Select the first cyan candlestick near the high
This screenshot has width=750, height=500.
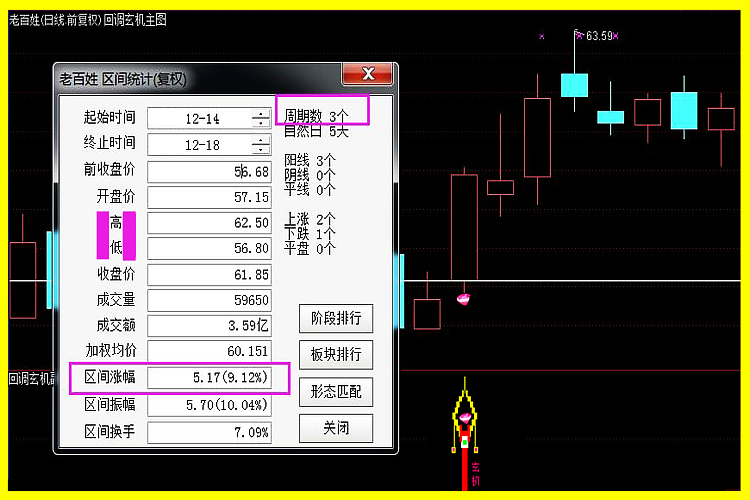[x=574, y=84]
